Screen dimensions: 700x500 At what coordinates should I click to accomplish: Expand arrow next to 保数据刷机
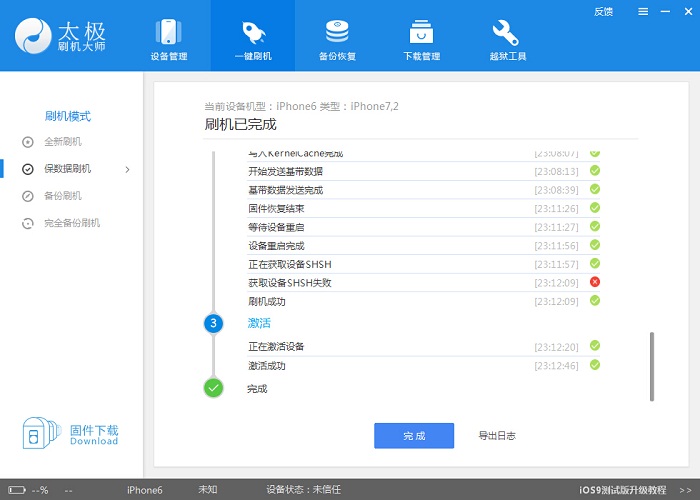(127, 170)
